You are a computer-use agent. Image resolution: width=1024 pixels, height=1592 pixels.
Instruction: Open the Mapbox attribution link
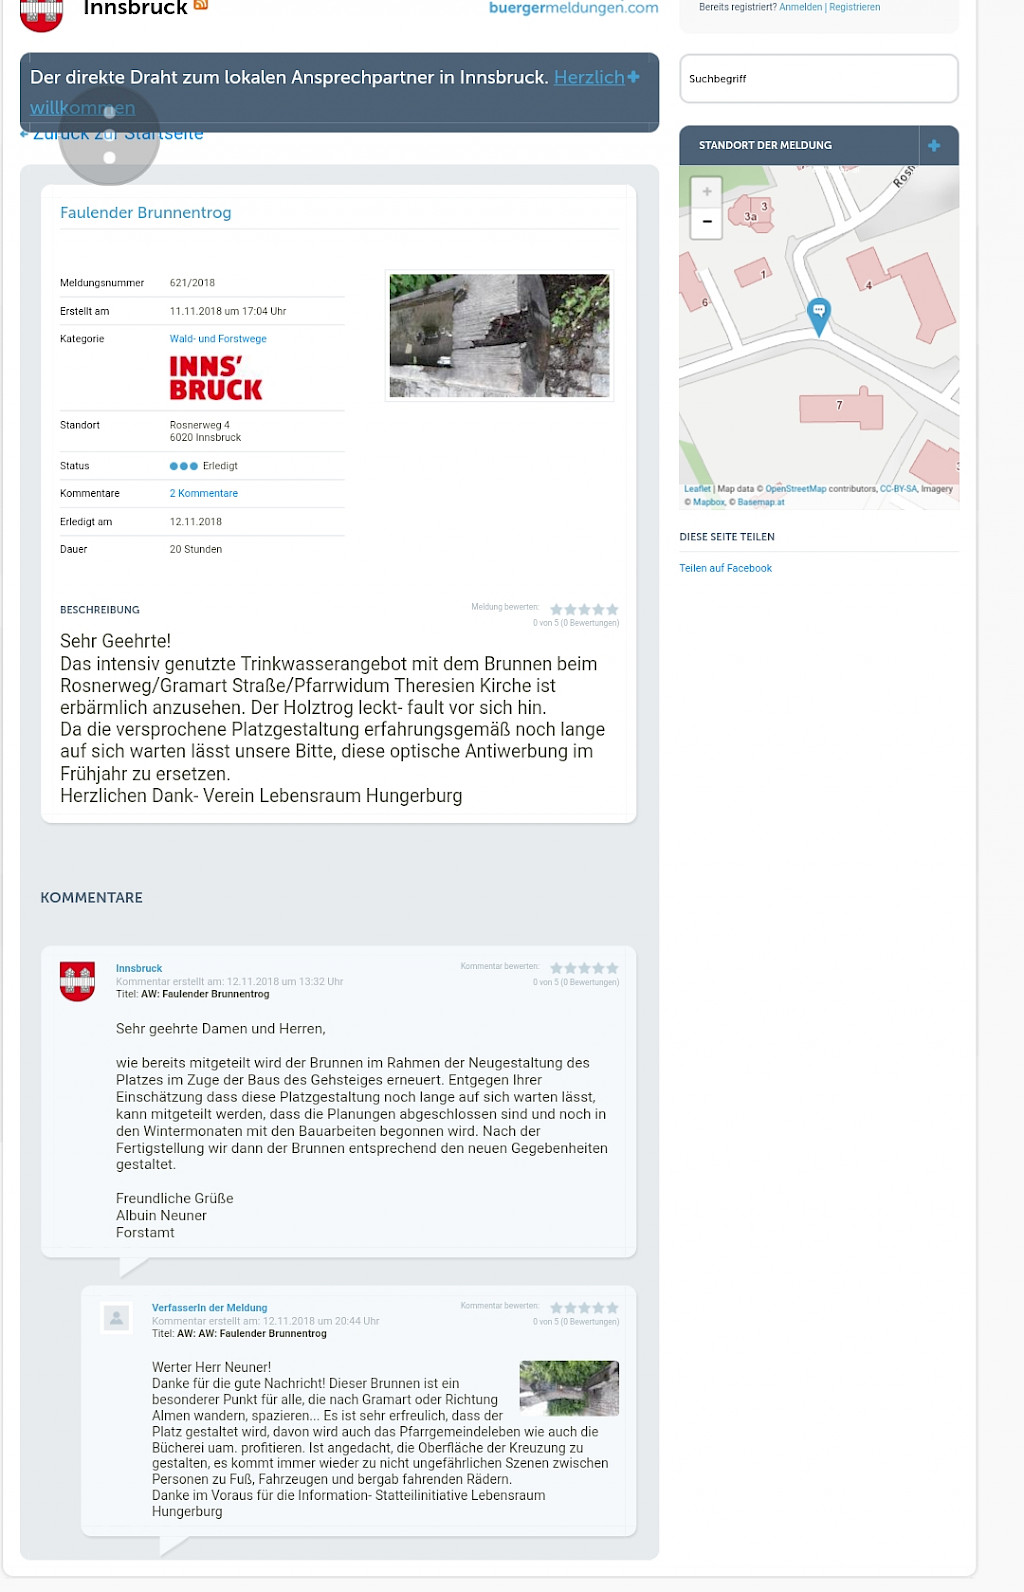click(709, 502)
